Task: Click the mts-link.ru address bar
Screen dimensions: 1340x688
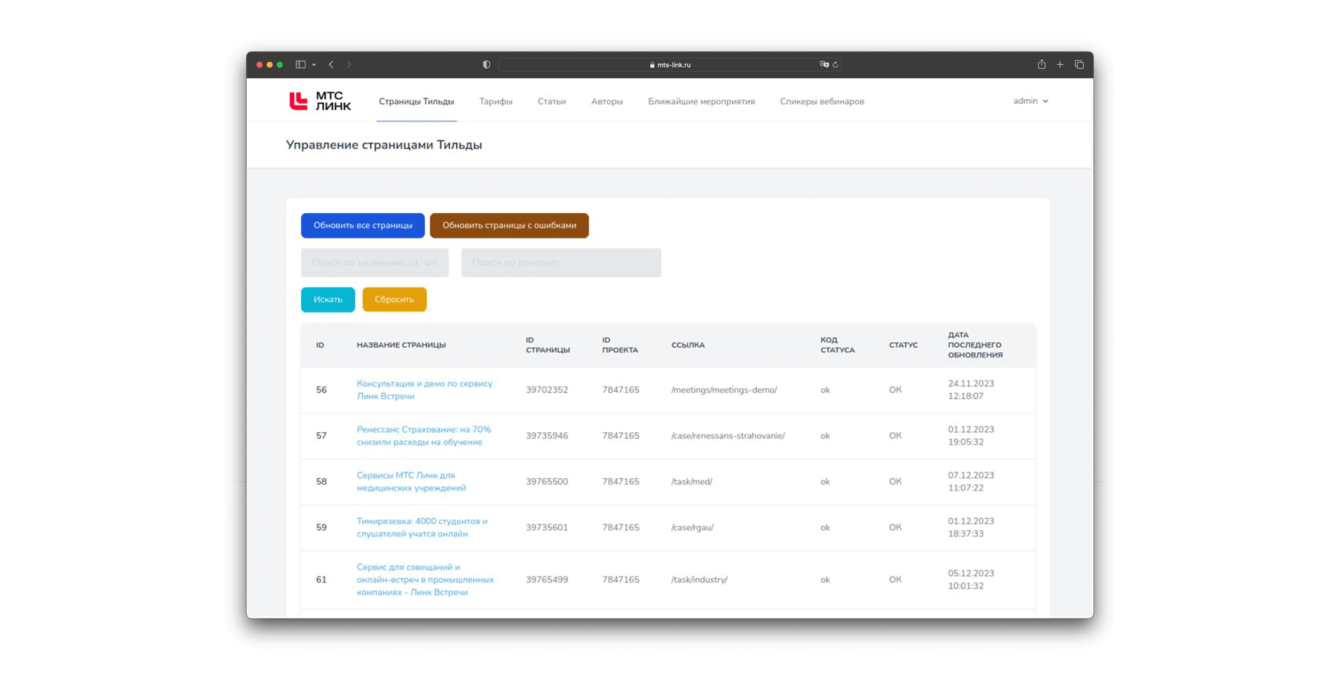Action: tap(670, 65)
